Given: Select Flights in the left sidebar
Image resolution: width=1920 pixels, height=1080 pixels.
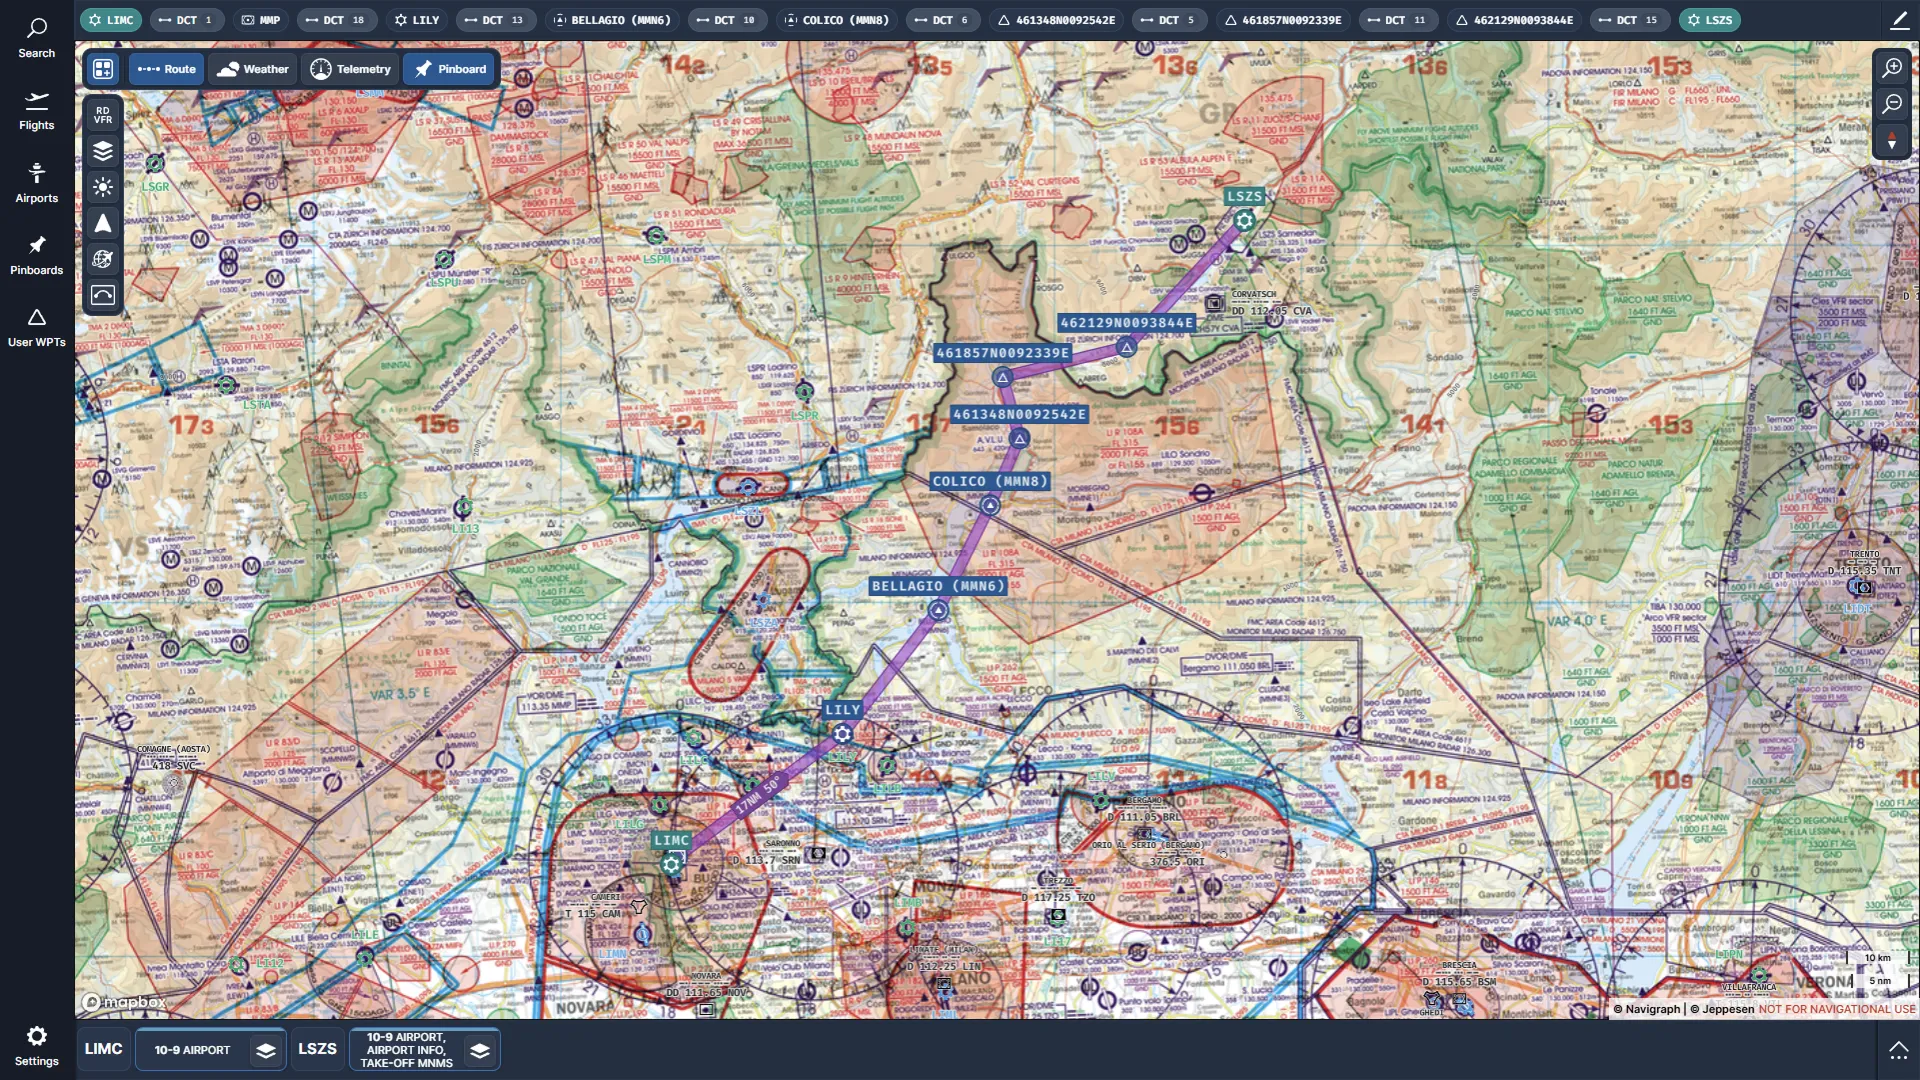Looking at the screenshot, I should pos(36,110).
